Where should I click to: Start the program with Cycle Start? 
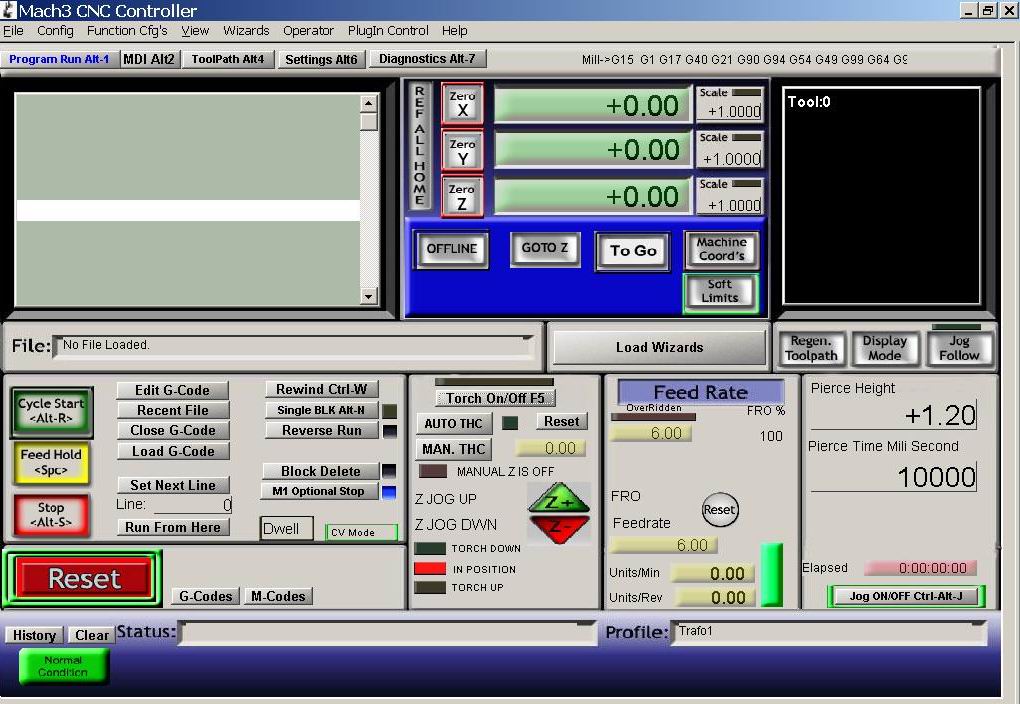(51, 411)
